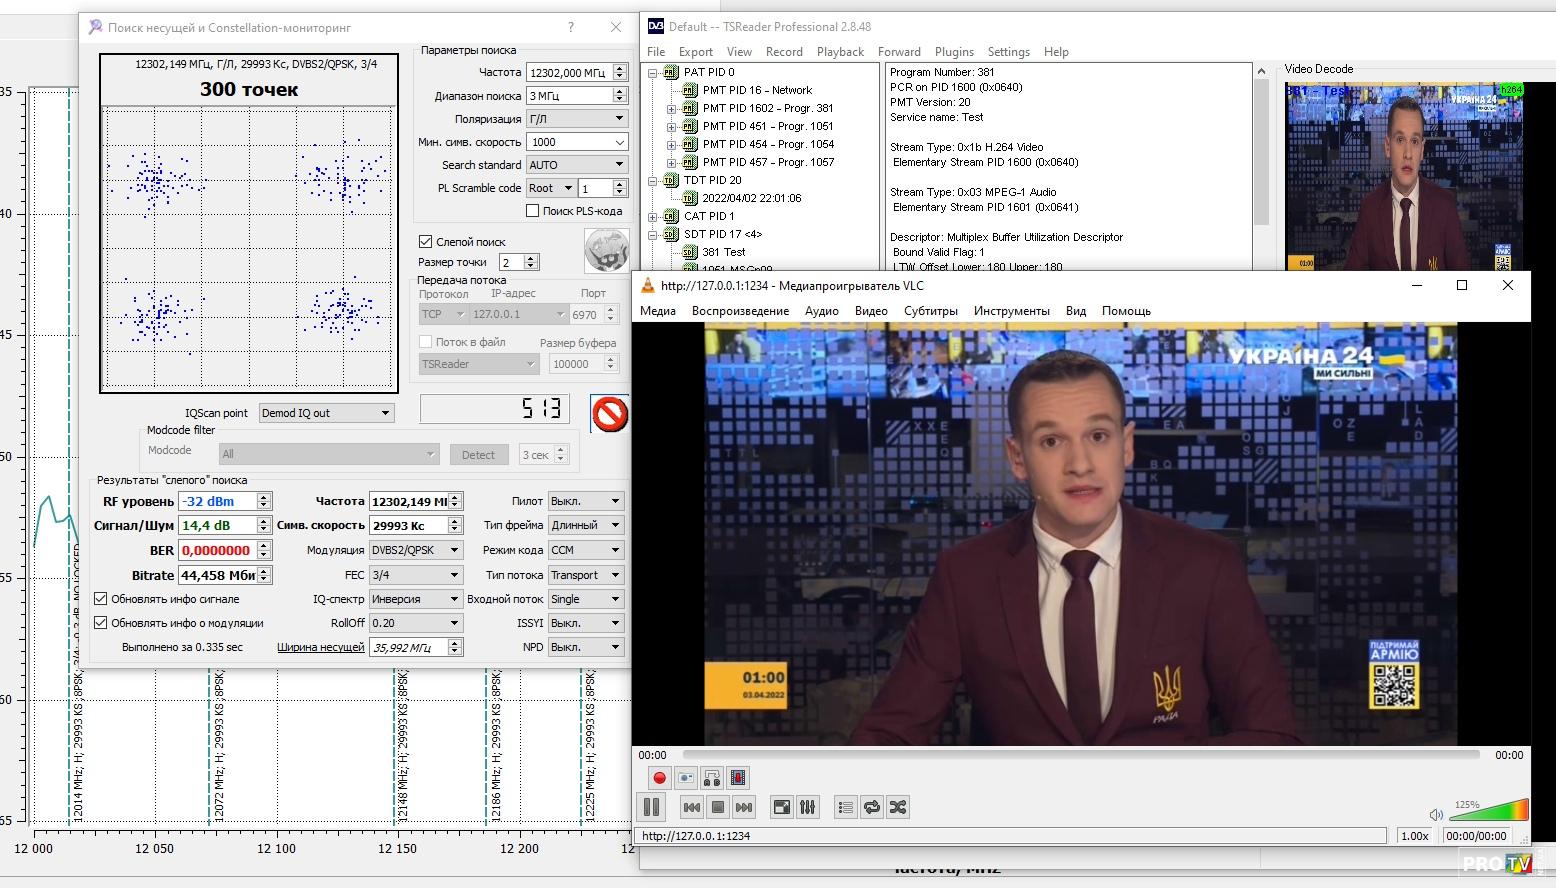
Task: Open the Playback menu in TSReader
Action: [839, 52]
